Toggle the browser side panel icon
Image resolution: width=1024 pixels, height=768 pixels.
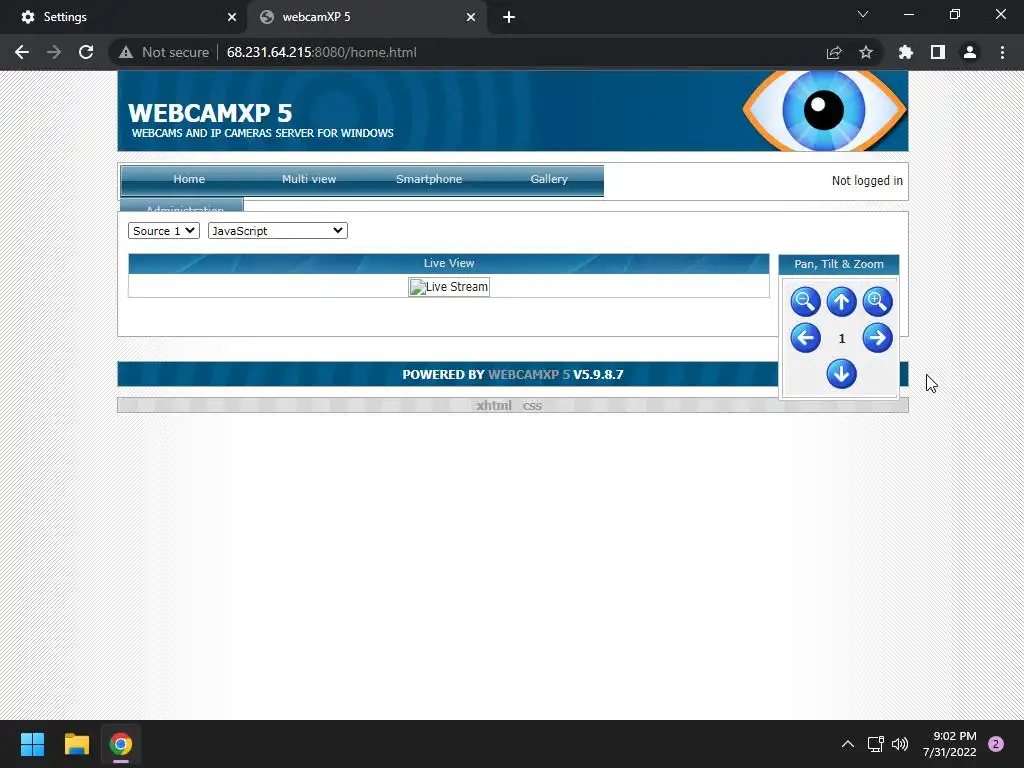click(x=938, y=52)
